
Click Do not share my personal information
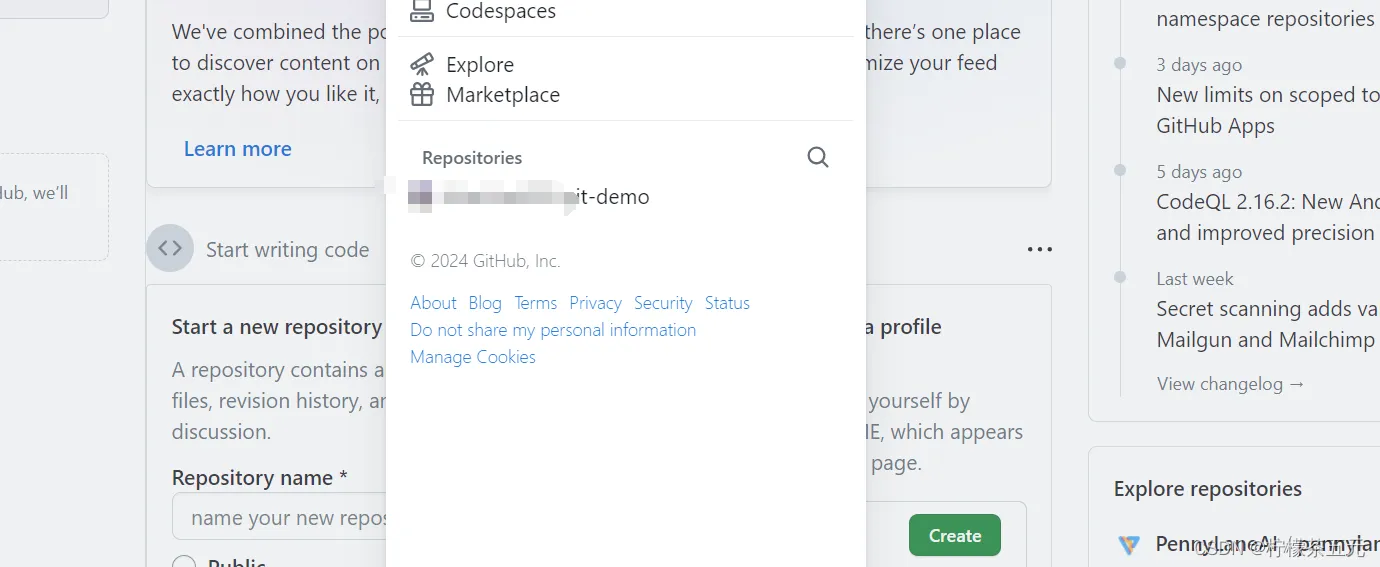[x=553, y=330]
